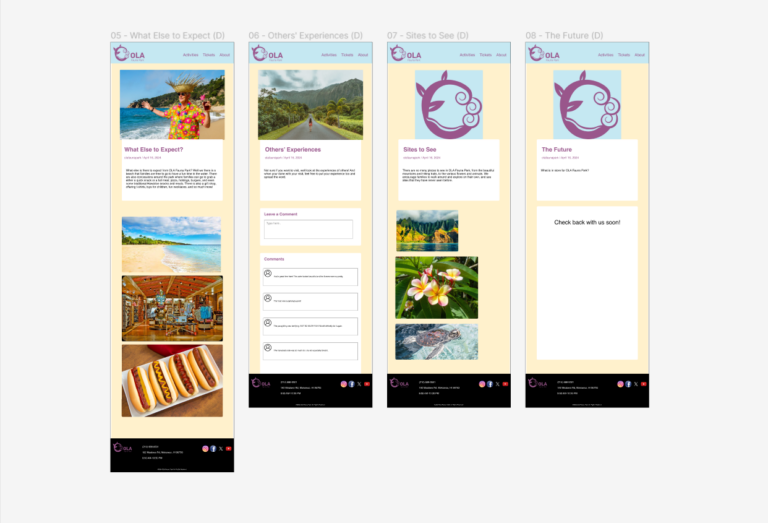Click About nav link in frame 08
The image size is (768, 523).
(639, 55)
